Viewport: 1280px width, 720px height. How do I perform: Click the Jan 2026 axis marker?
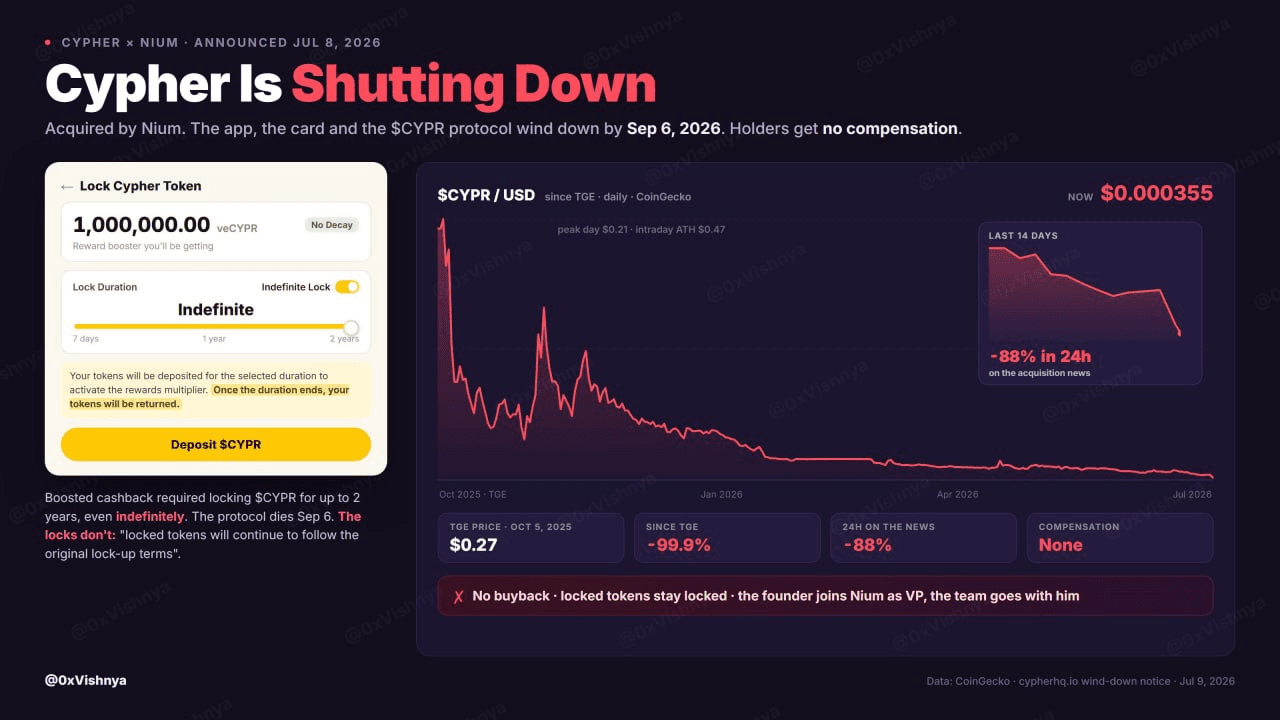[x=722, y=494]
